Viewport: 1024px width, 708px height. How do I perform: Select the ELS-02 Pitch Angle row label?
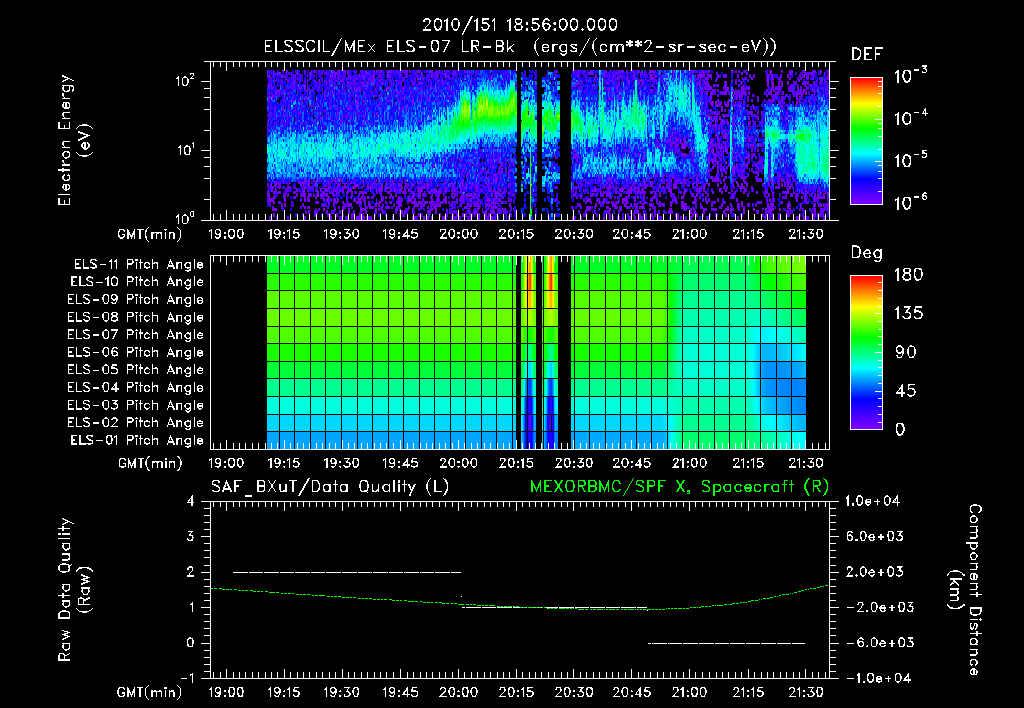[x=135, y=423]
